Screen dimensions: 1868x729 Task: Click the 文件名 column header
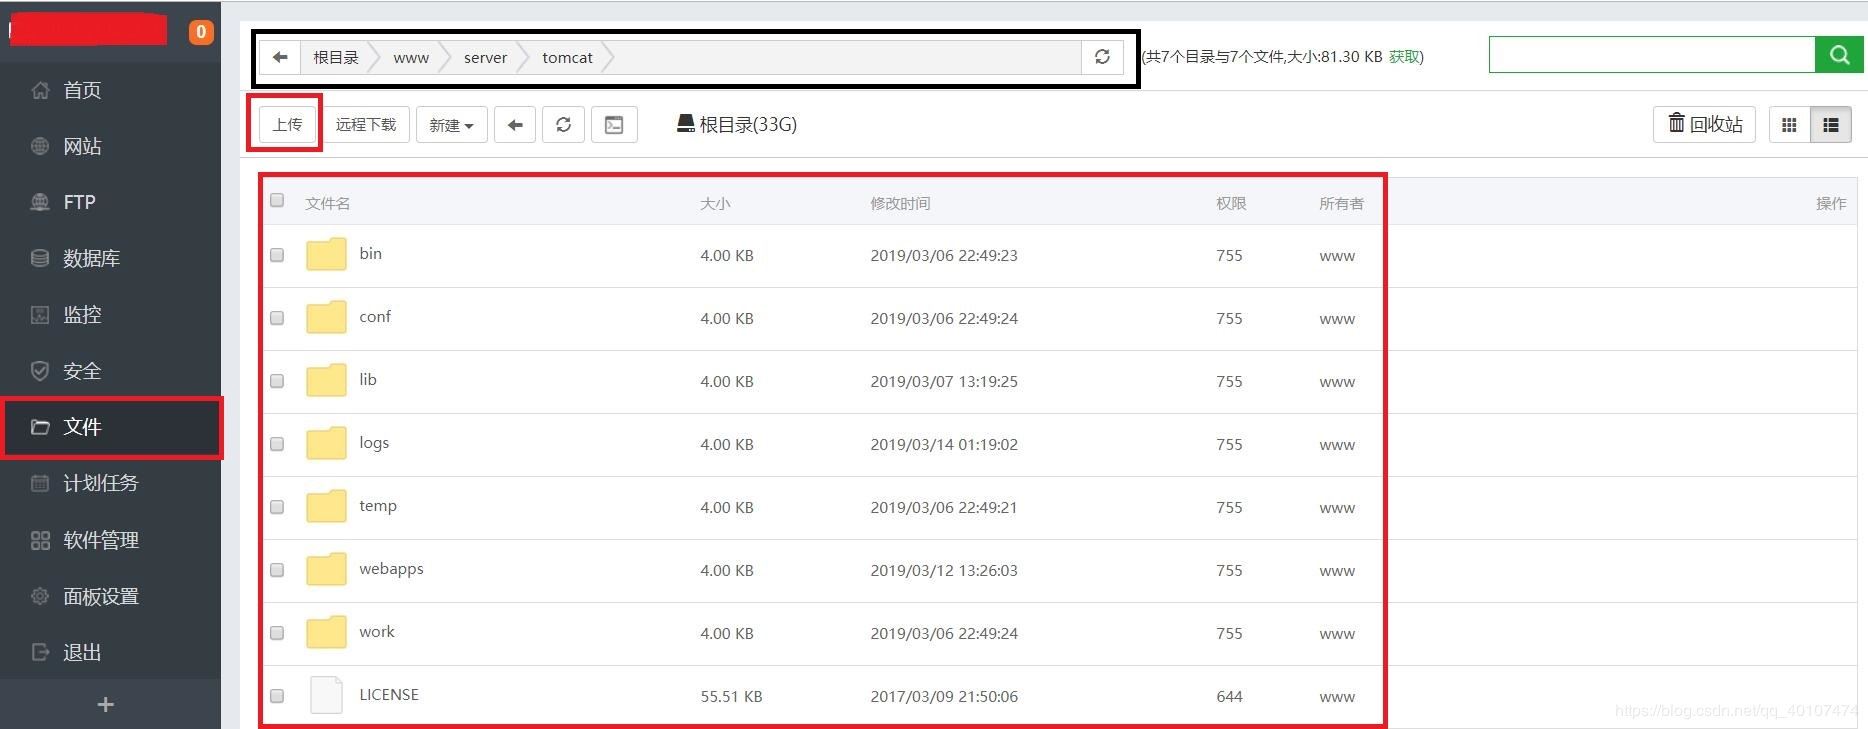pyautogui.click(x=328, y=203)
